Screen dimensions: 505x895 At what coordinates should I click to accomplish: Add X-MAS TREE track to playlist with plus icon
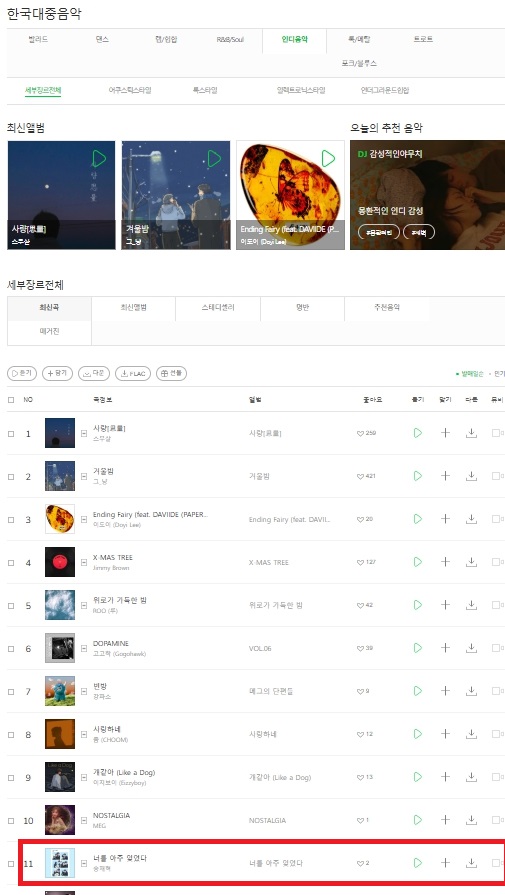445,562
